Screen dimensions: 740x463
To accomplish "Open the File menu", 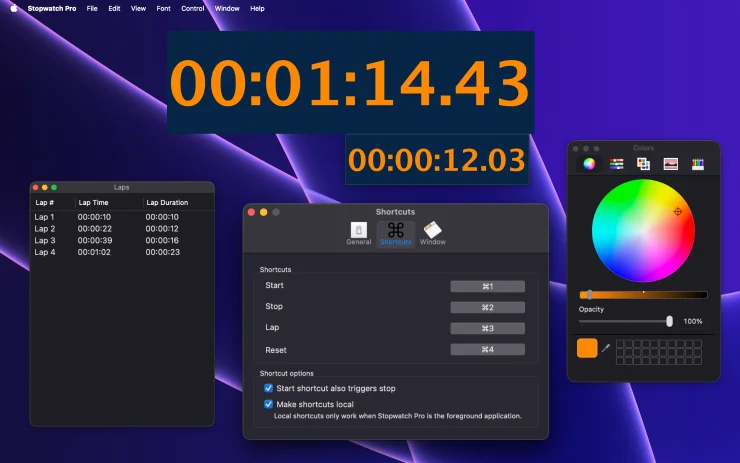I will point(92,8).
